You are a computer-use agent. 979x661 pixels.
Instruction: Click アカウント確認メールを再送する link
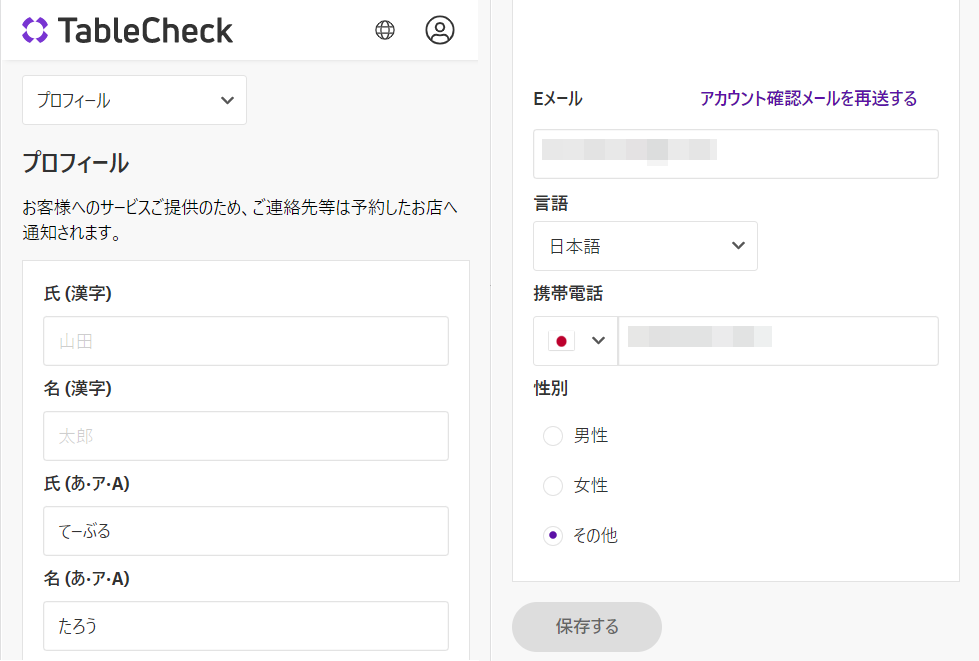(x=808, y=98)
